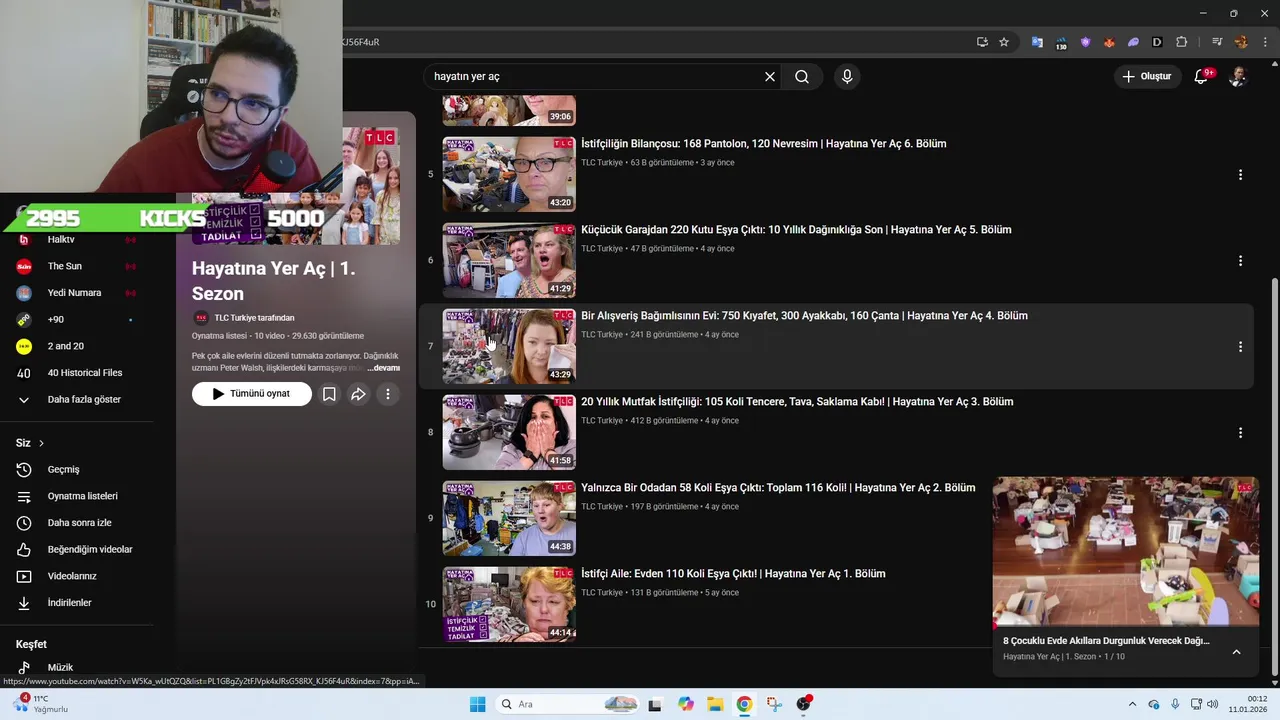Open the Oluştur create menu
The width and height of the screenshot is (1280, 720).
(1146, 77)
